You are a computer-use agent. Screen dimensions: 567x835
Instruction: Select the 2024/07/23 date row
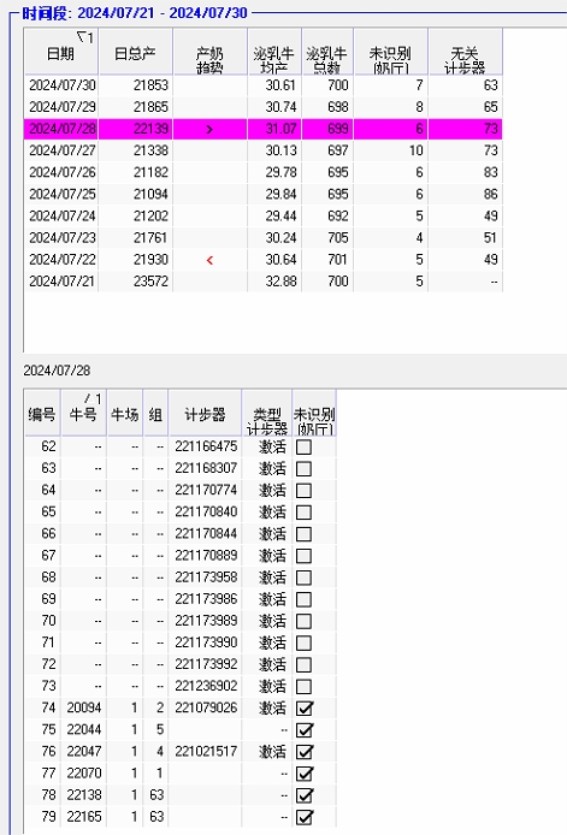pos(263,238)
